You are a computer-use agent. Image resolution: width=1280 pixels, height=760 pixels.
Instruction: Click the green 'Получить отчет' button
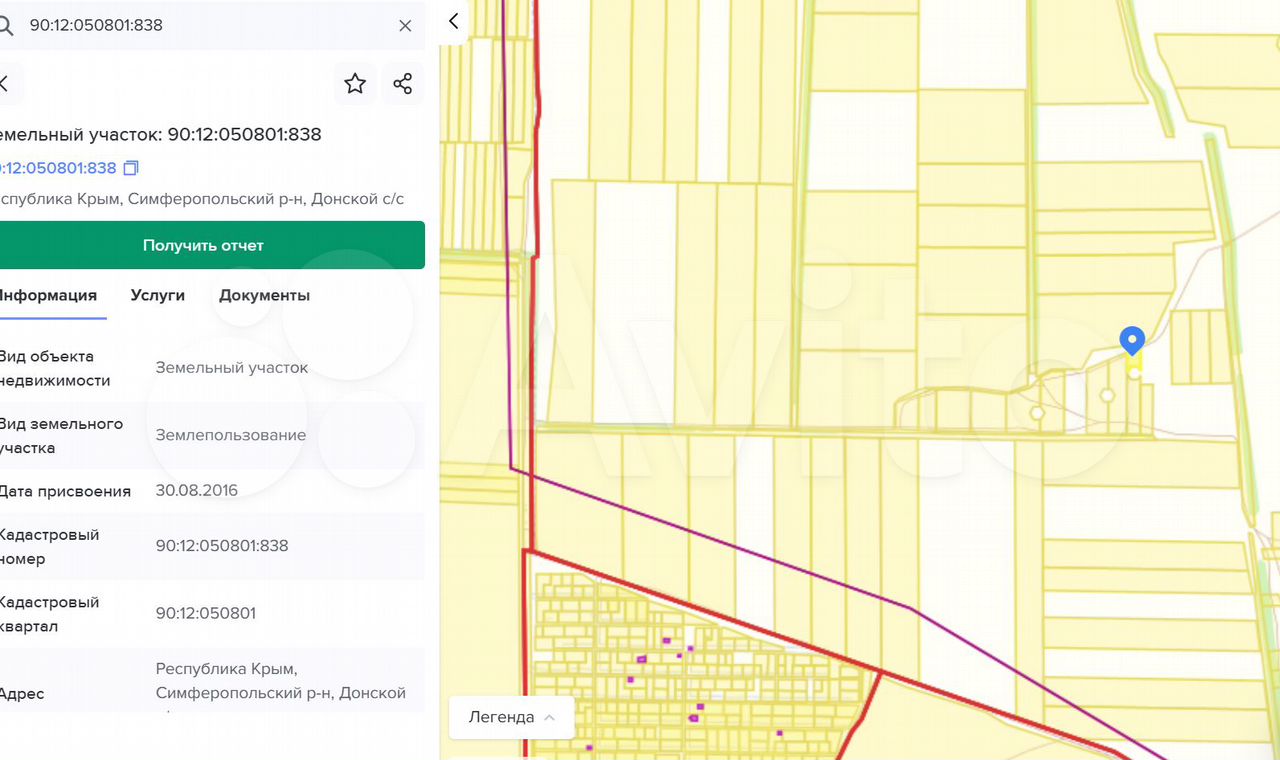210,245
